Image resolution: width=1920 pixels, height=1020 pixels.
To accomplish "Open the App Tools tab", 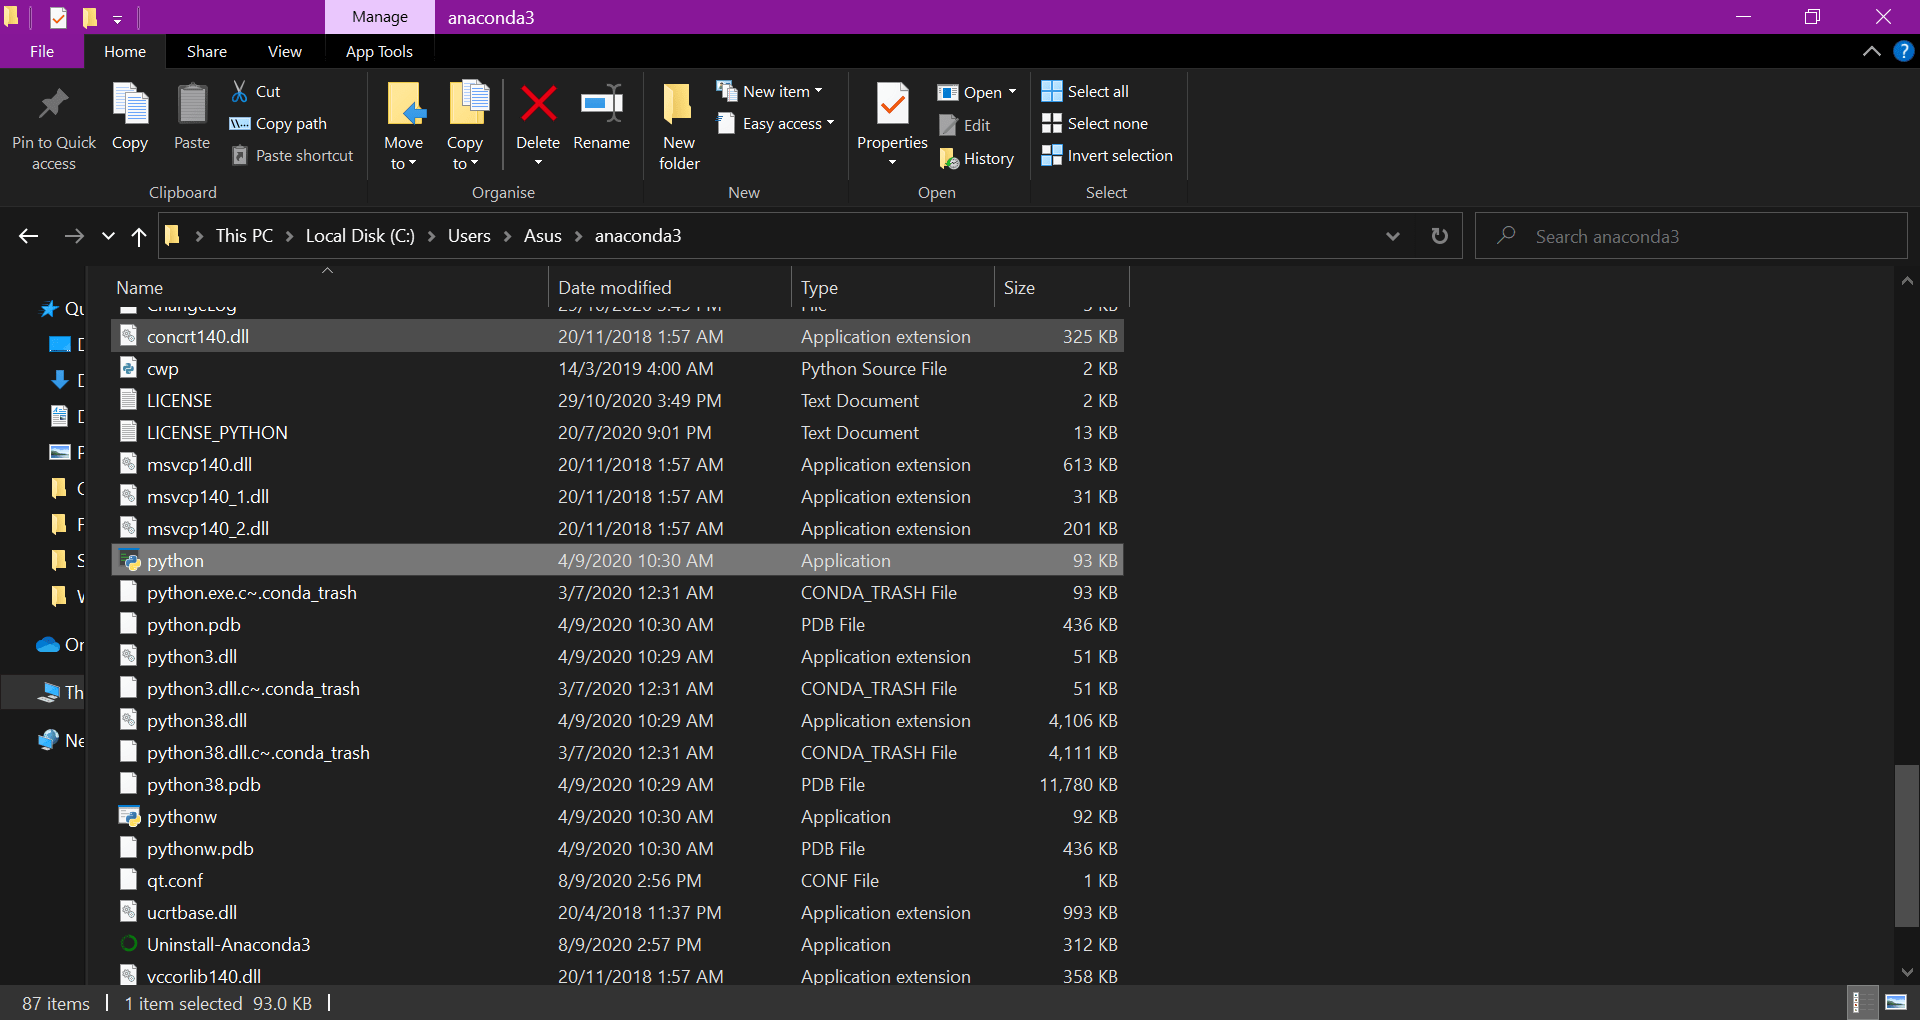I will point(379,51).
